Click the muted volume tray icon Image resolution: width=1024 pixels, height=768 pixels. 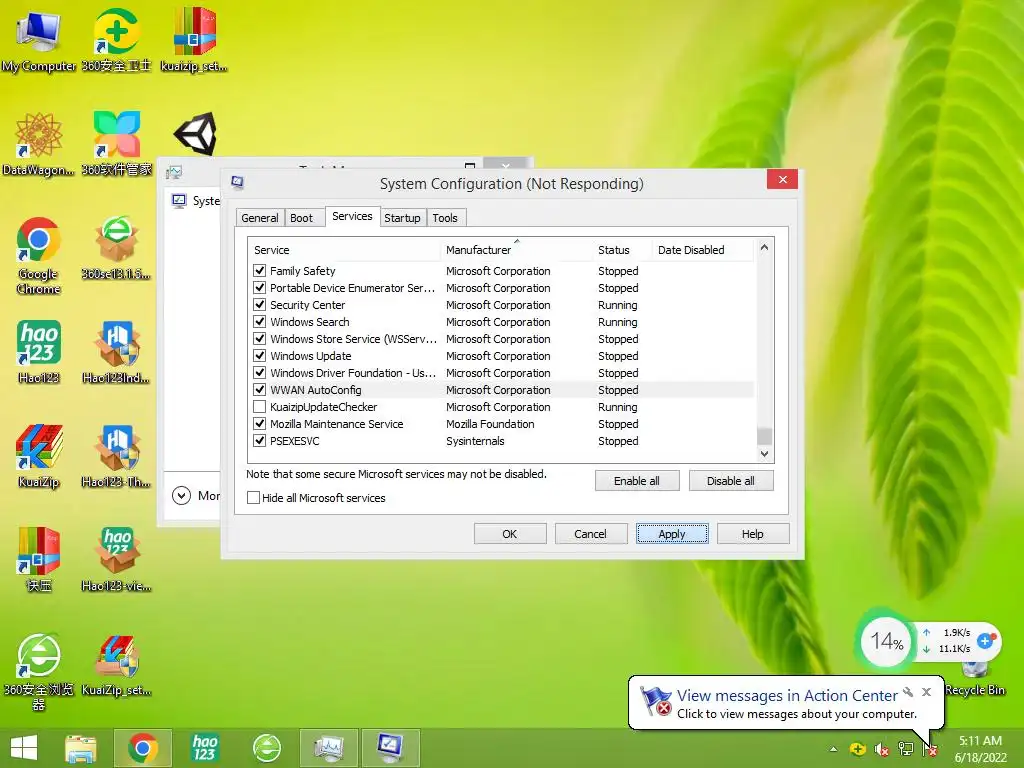[882, 750]
